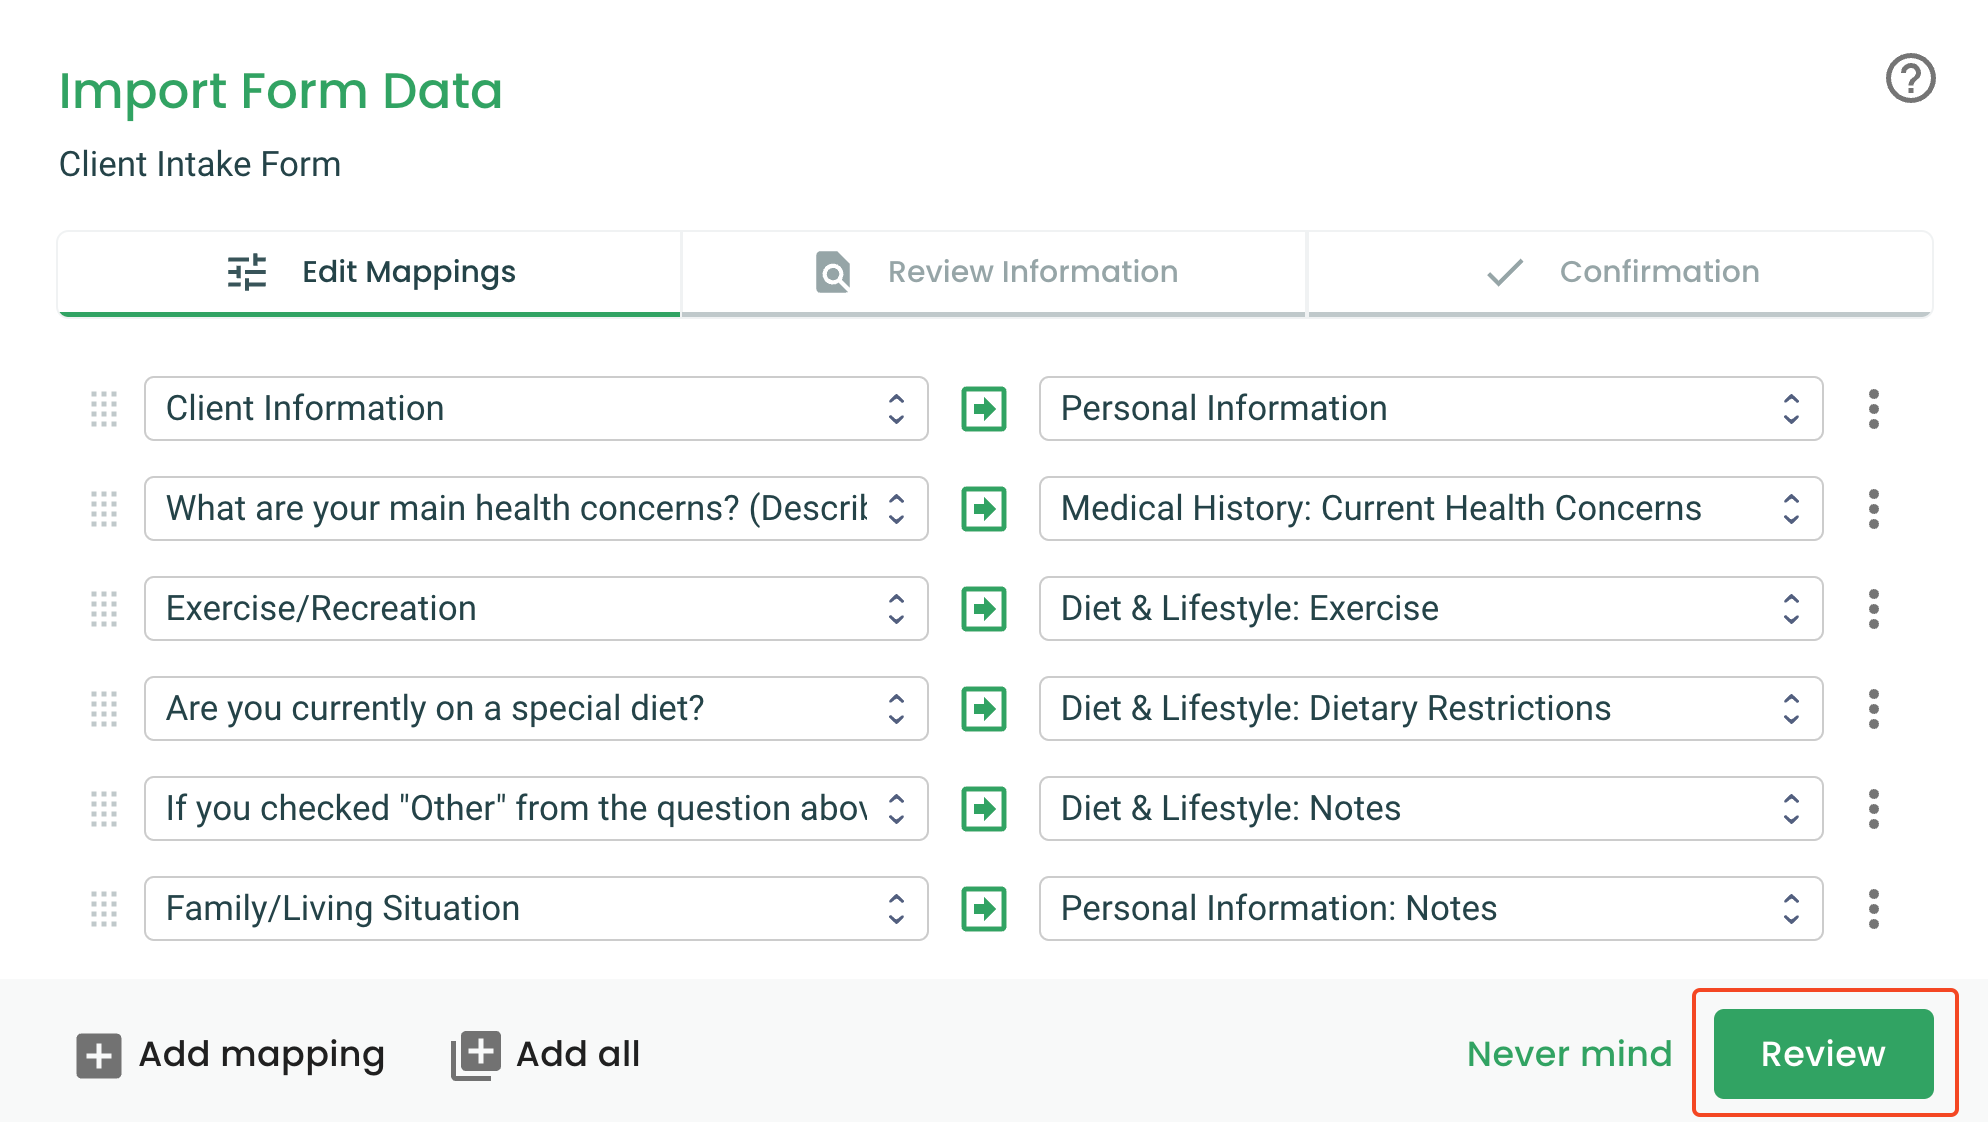Open the Family/Living Situation source dropdown
Screen dimensions: 1988x1122
coord(536,909)
